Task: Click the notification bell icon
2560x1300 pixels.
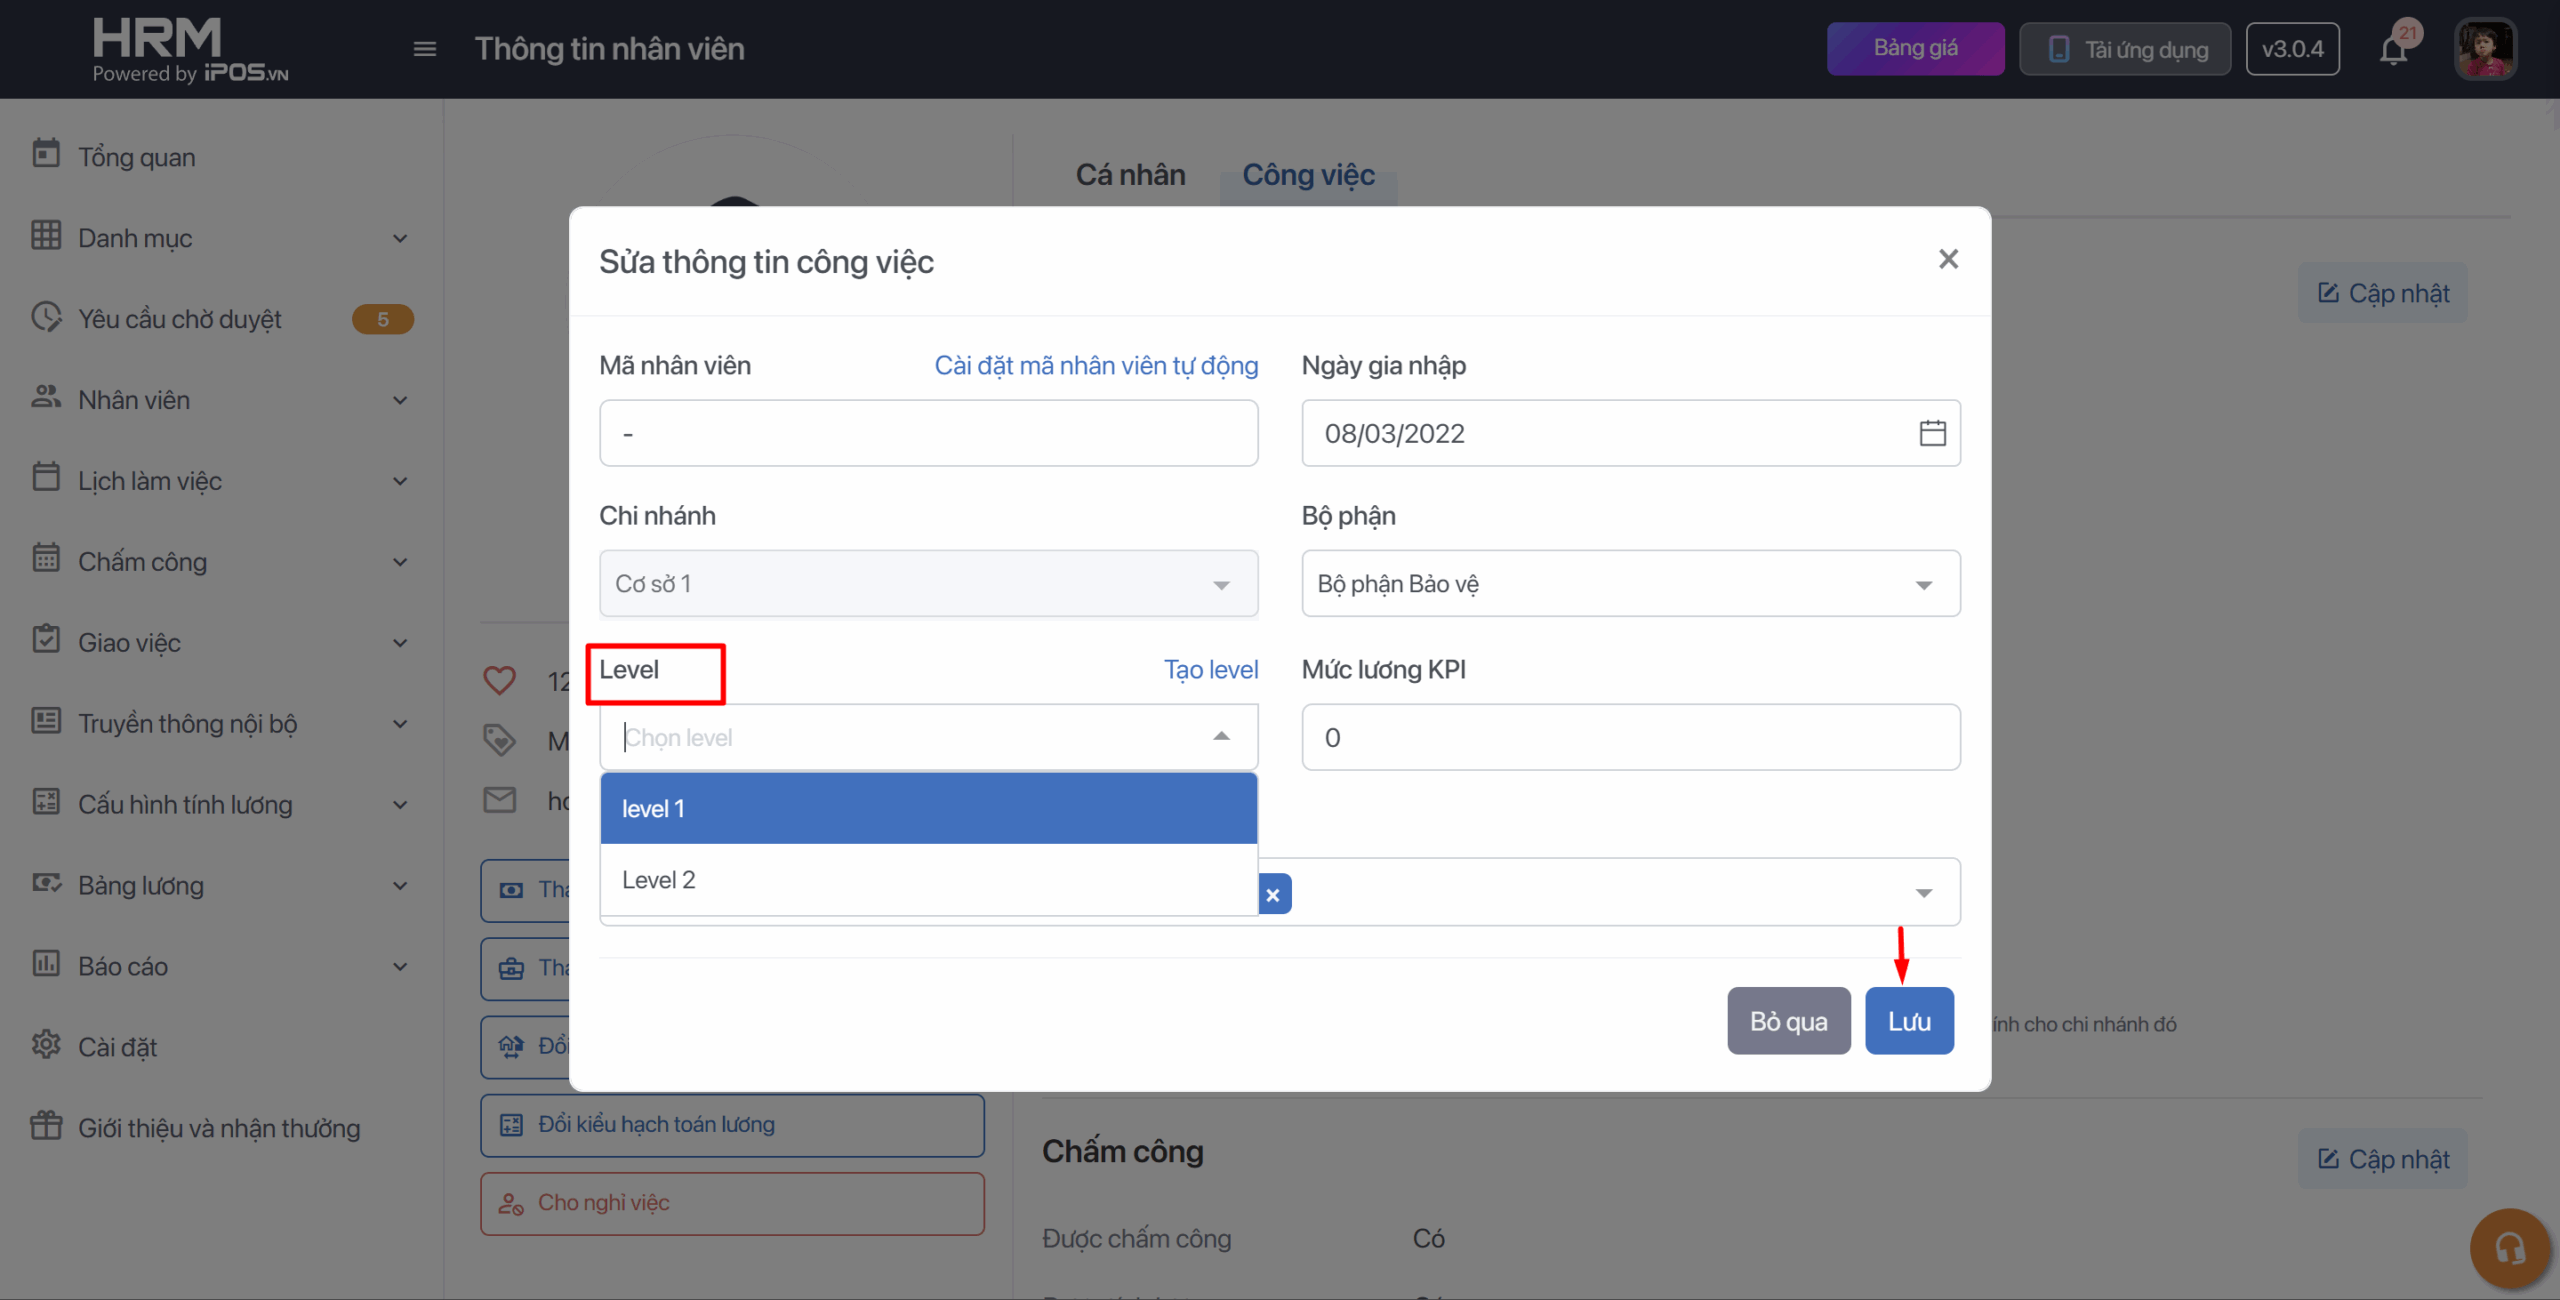Action: coord(2393,49)
